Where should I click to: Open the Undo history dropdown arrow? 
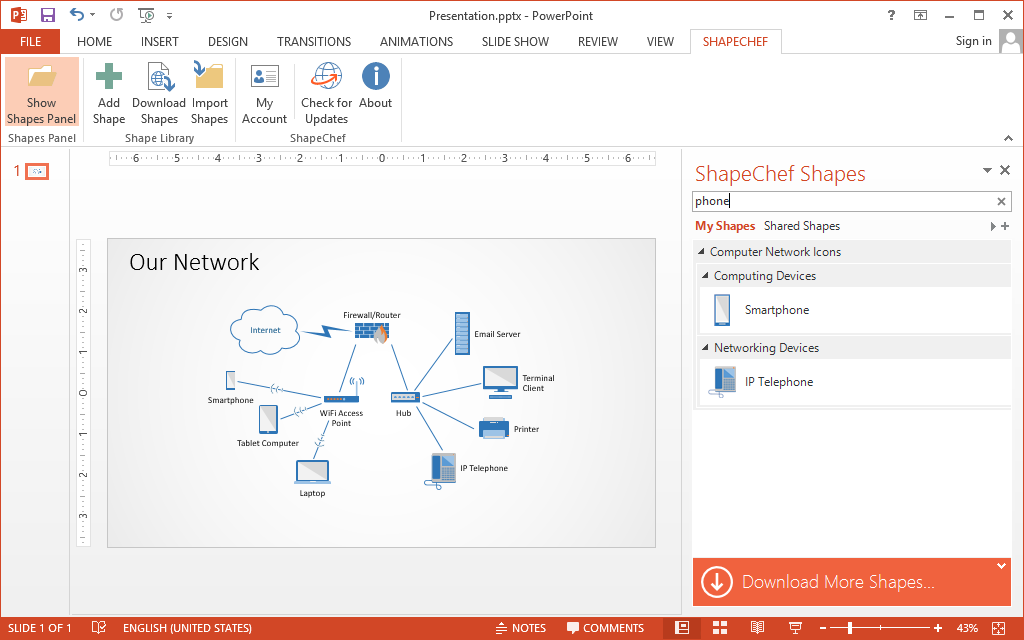(x=92, y=15)
